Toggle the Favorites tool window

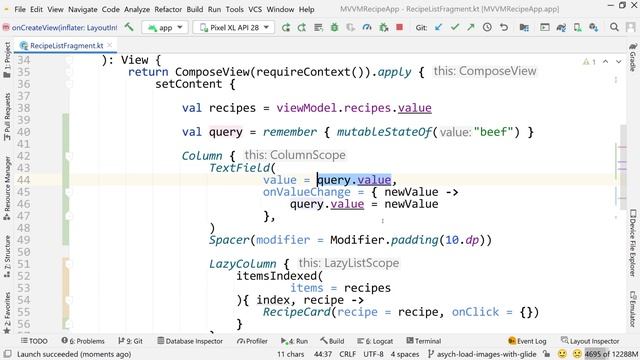tap(7, 312)
